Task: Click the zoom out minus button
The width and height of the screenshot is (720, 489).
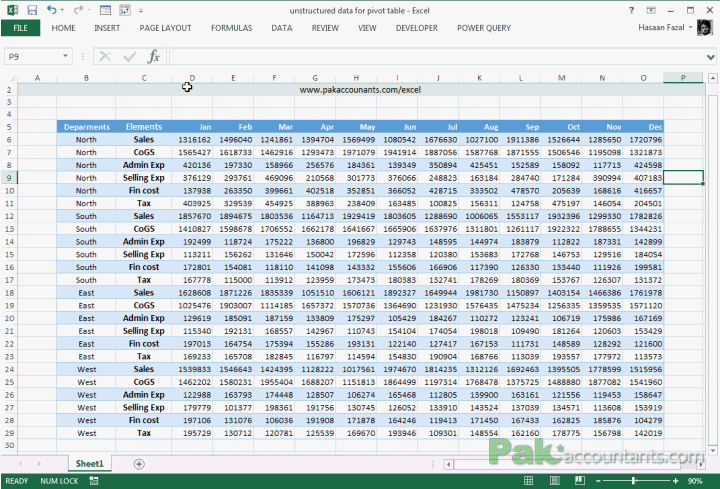Action: (598, 481)
